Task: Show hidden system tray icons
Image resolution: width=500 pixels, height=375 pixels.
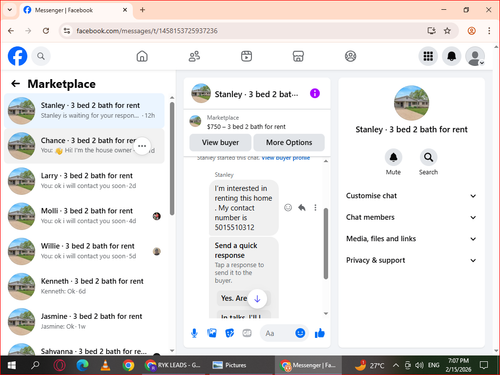Action: (395, 365)
